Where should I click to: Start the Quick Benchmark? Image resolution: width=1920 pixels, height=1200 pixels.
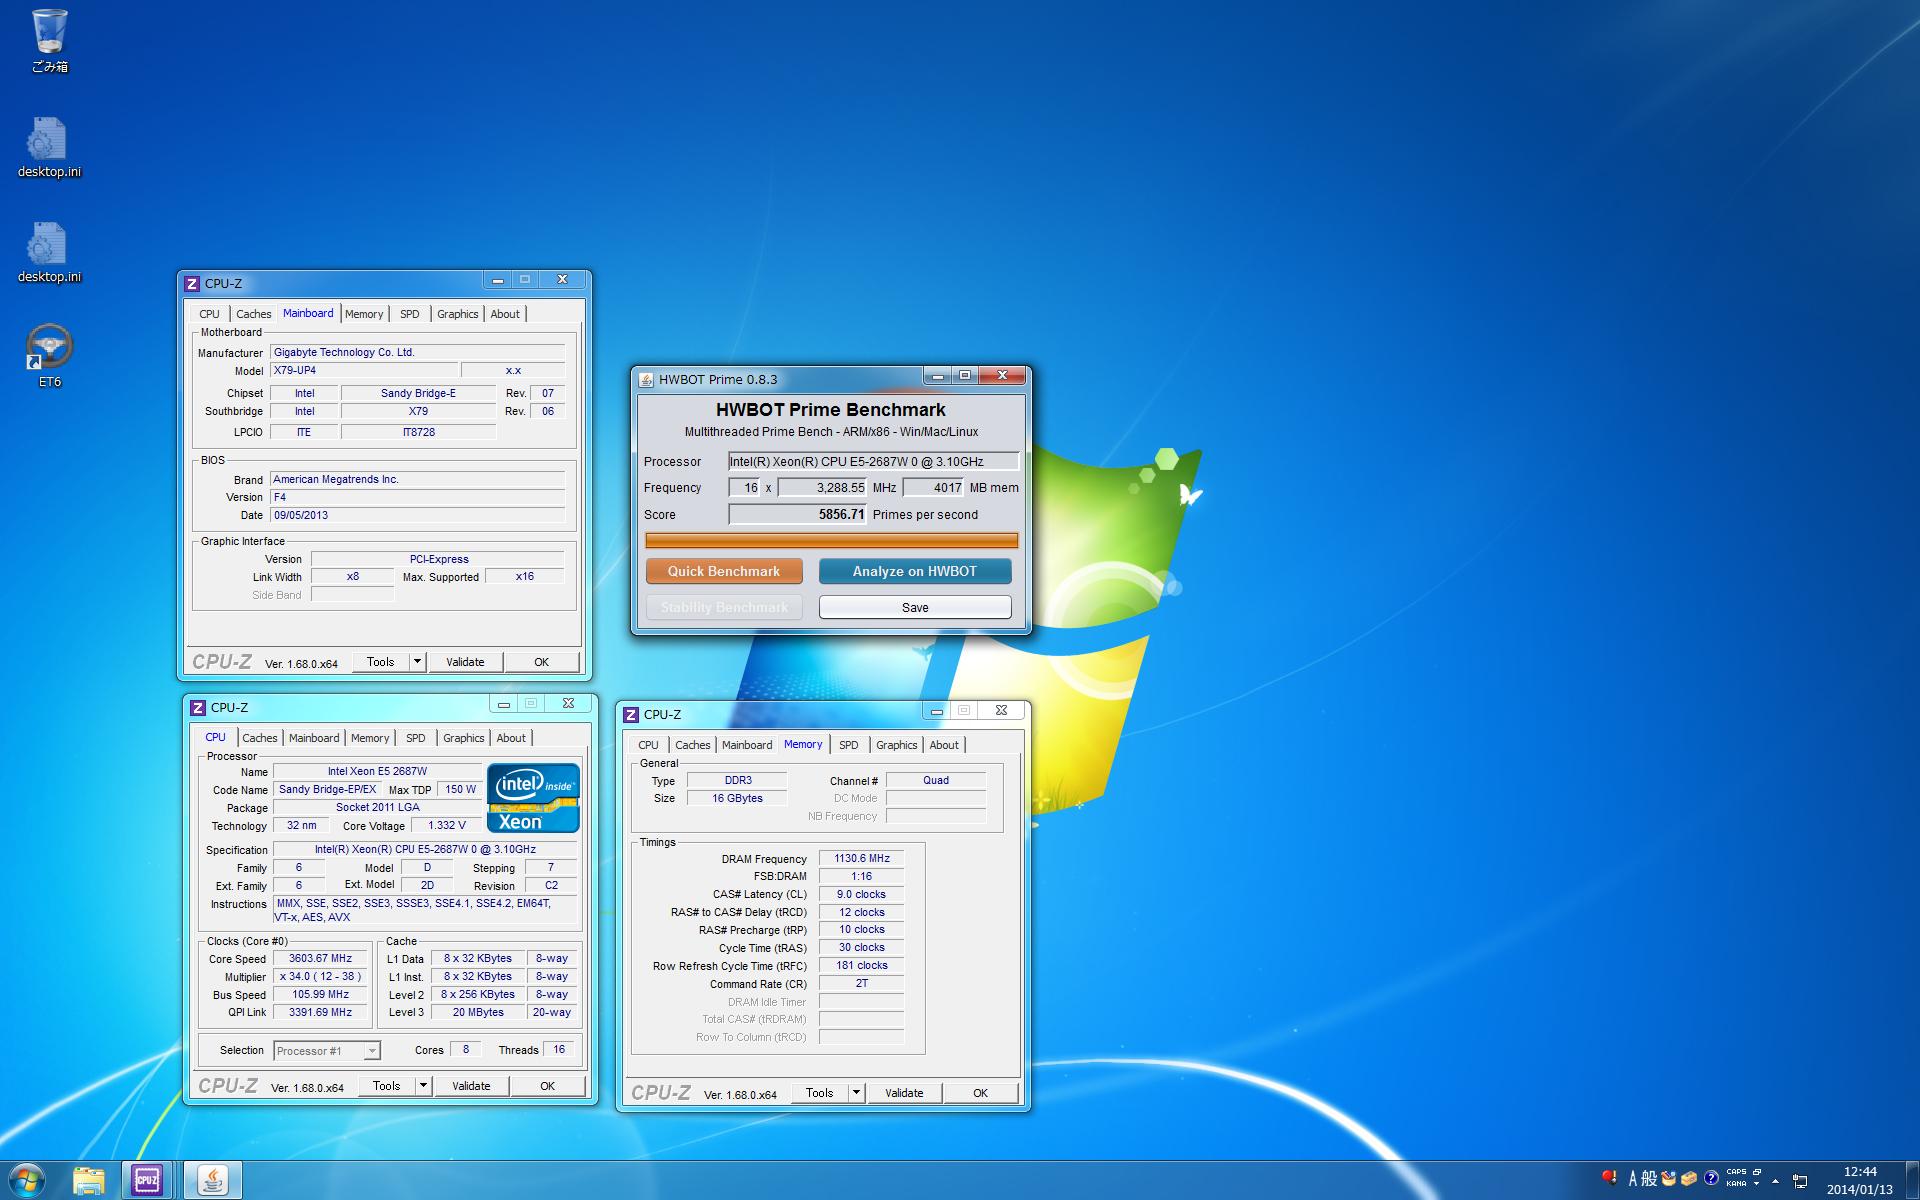(724, 571)
